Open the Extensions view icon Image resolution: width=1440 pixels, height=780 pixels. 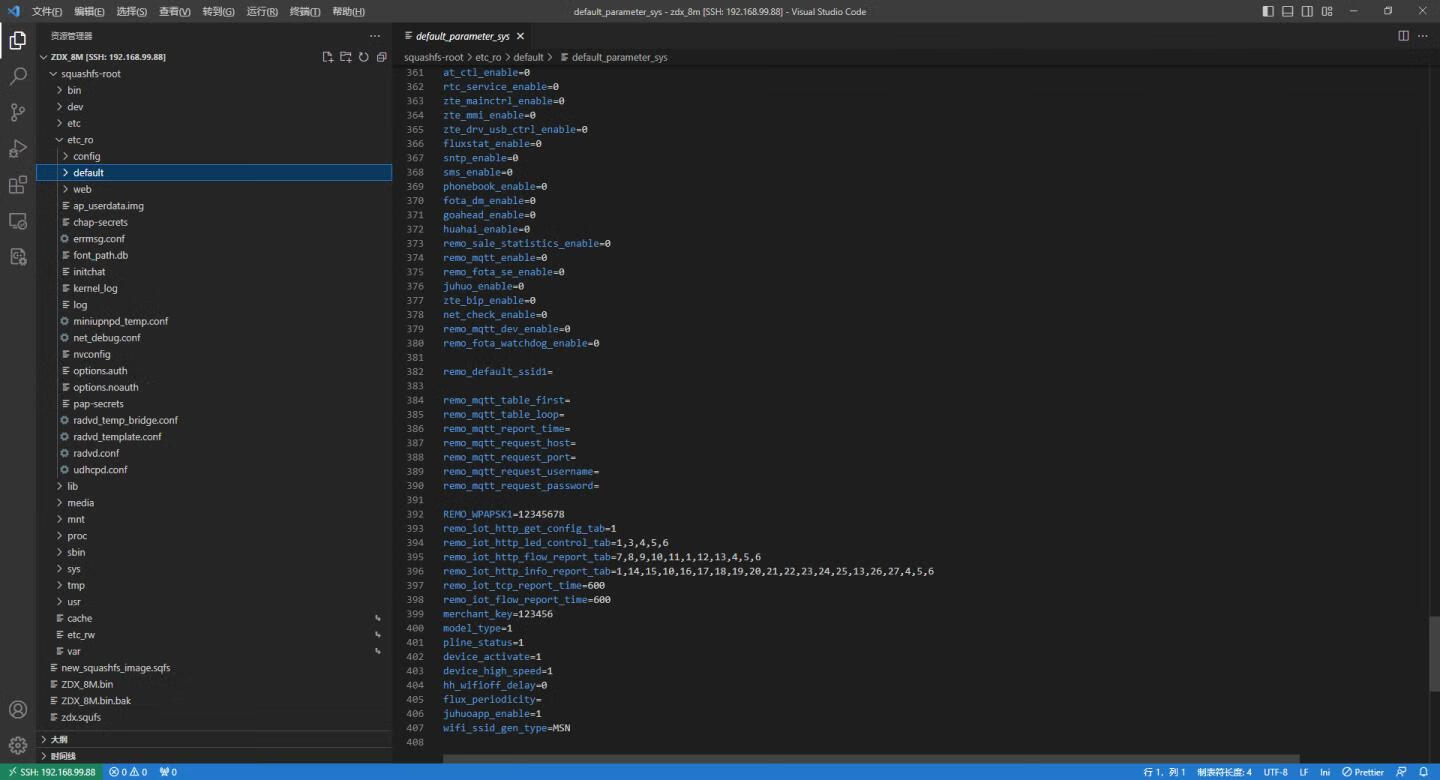coord(17,185)
